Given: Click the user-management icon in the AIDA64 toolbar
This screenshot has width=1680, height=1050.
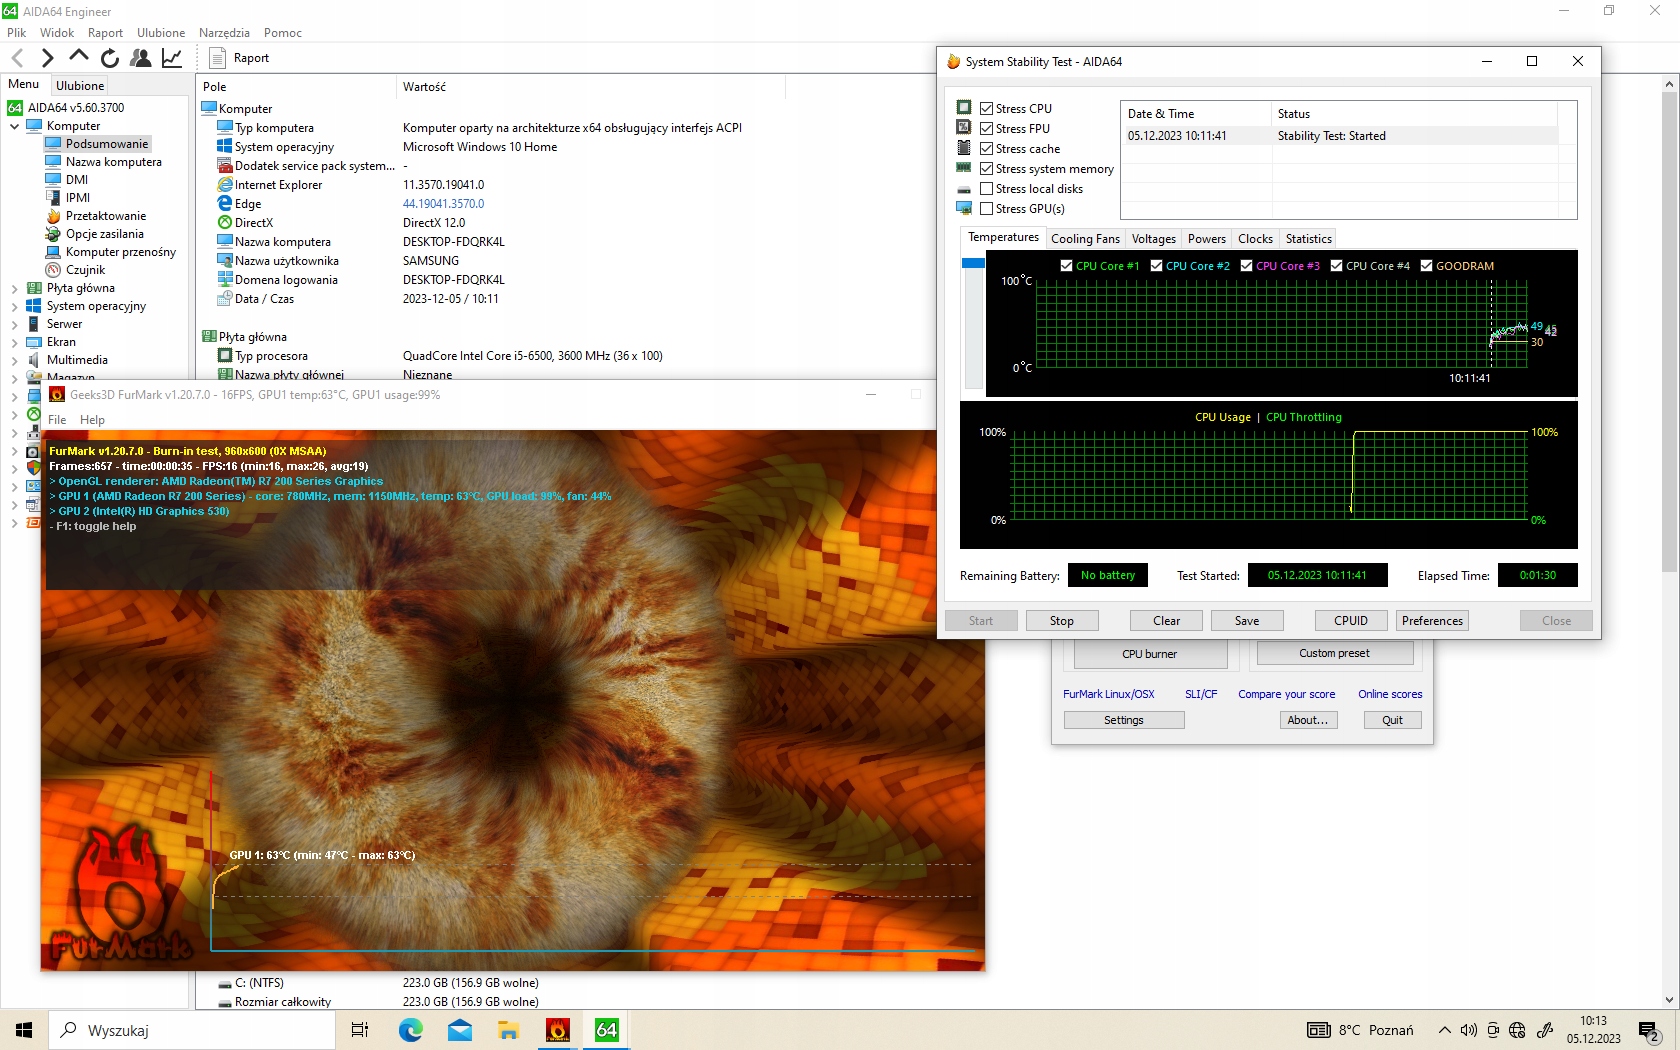Looking at the screenshot, I should tap(141, 58).
